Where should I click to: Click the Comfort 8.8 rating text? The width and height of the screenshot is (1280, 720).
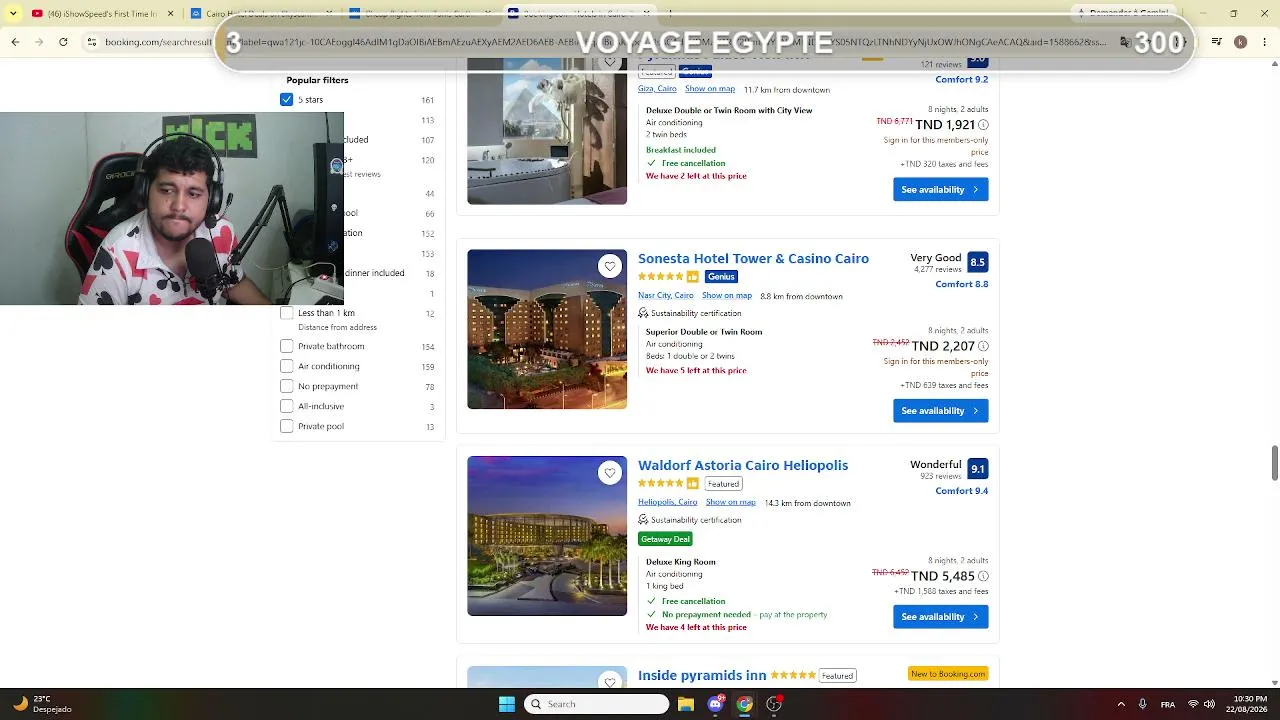962,284
